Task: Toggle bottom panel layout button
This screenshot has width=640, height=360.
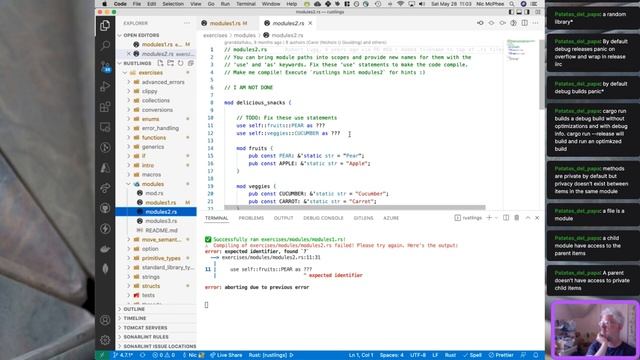Action: tap(519, 12)
